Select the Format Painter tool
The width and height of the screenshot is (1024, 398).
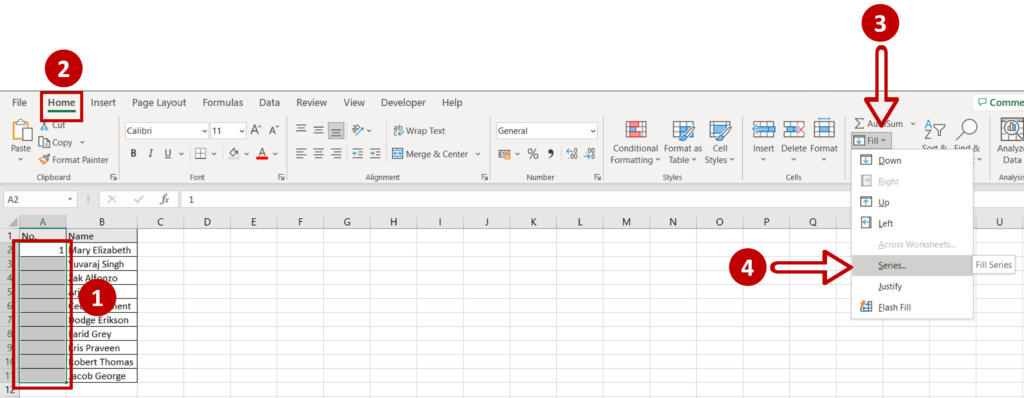pos(73,159)
